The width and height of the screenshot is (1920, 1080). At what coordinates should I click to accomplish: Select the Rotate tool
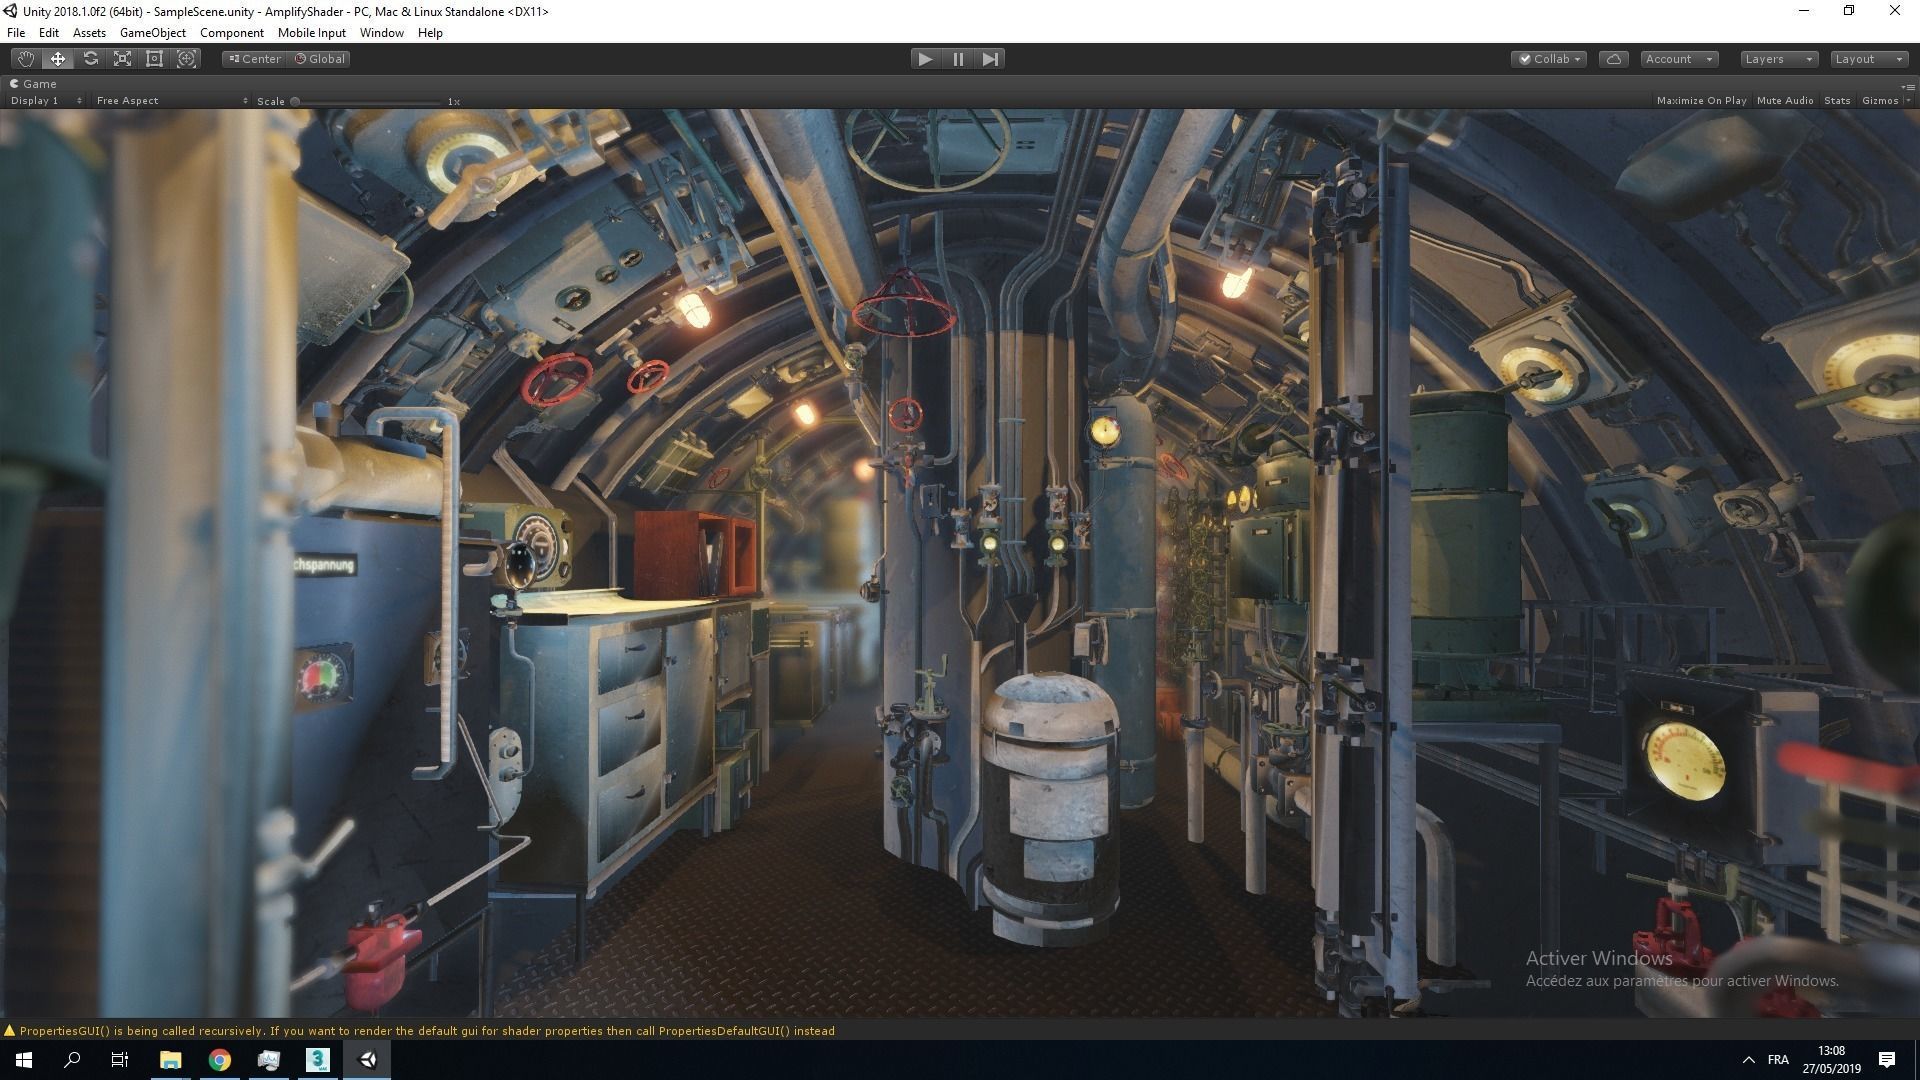(90, 59)
